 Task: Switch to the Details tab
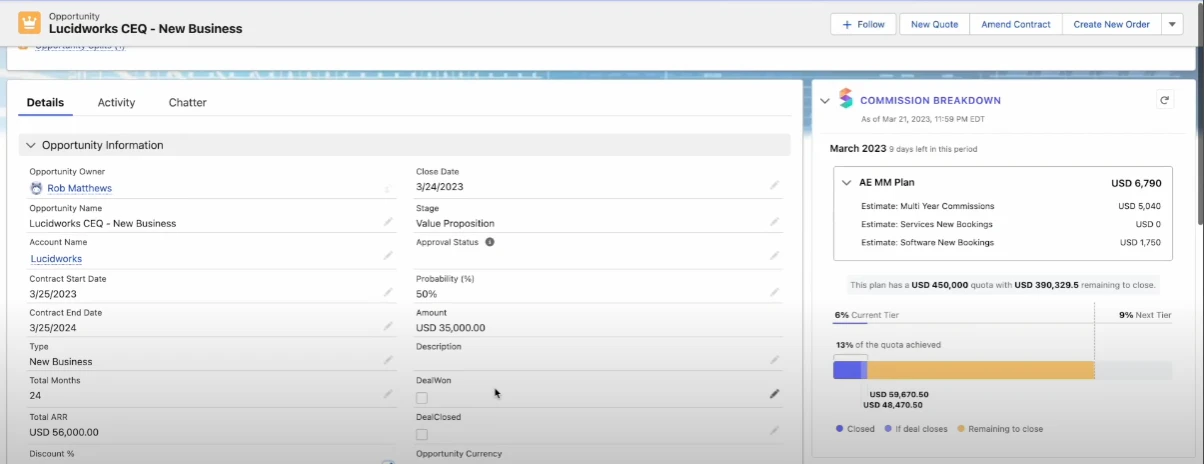[45, 102]
